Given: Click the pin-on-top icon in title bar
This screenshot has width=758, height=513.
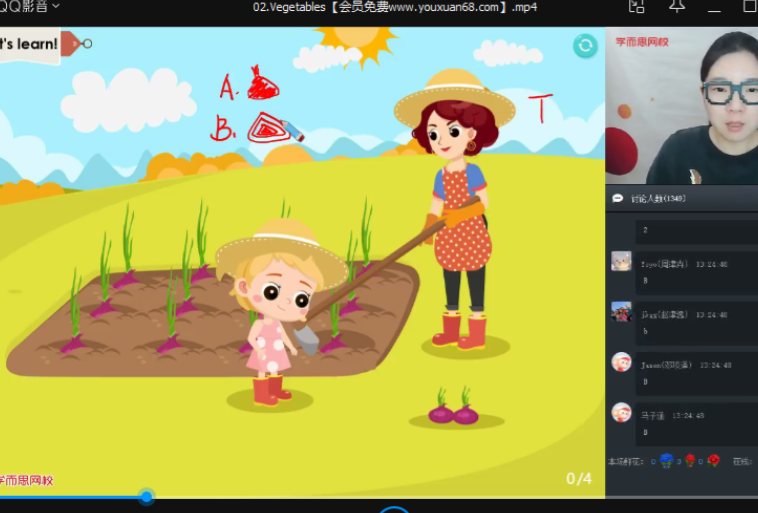Looking at the screenshot, I should click(x=677, y=6).
